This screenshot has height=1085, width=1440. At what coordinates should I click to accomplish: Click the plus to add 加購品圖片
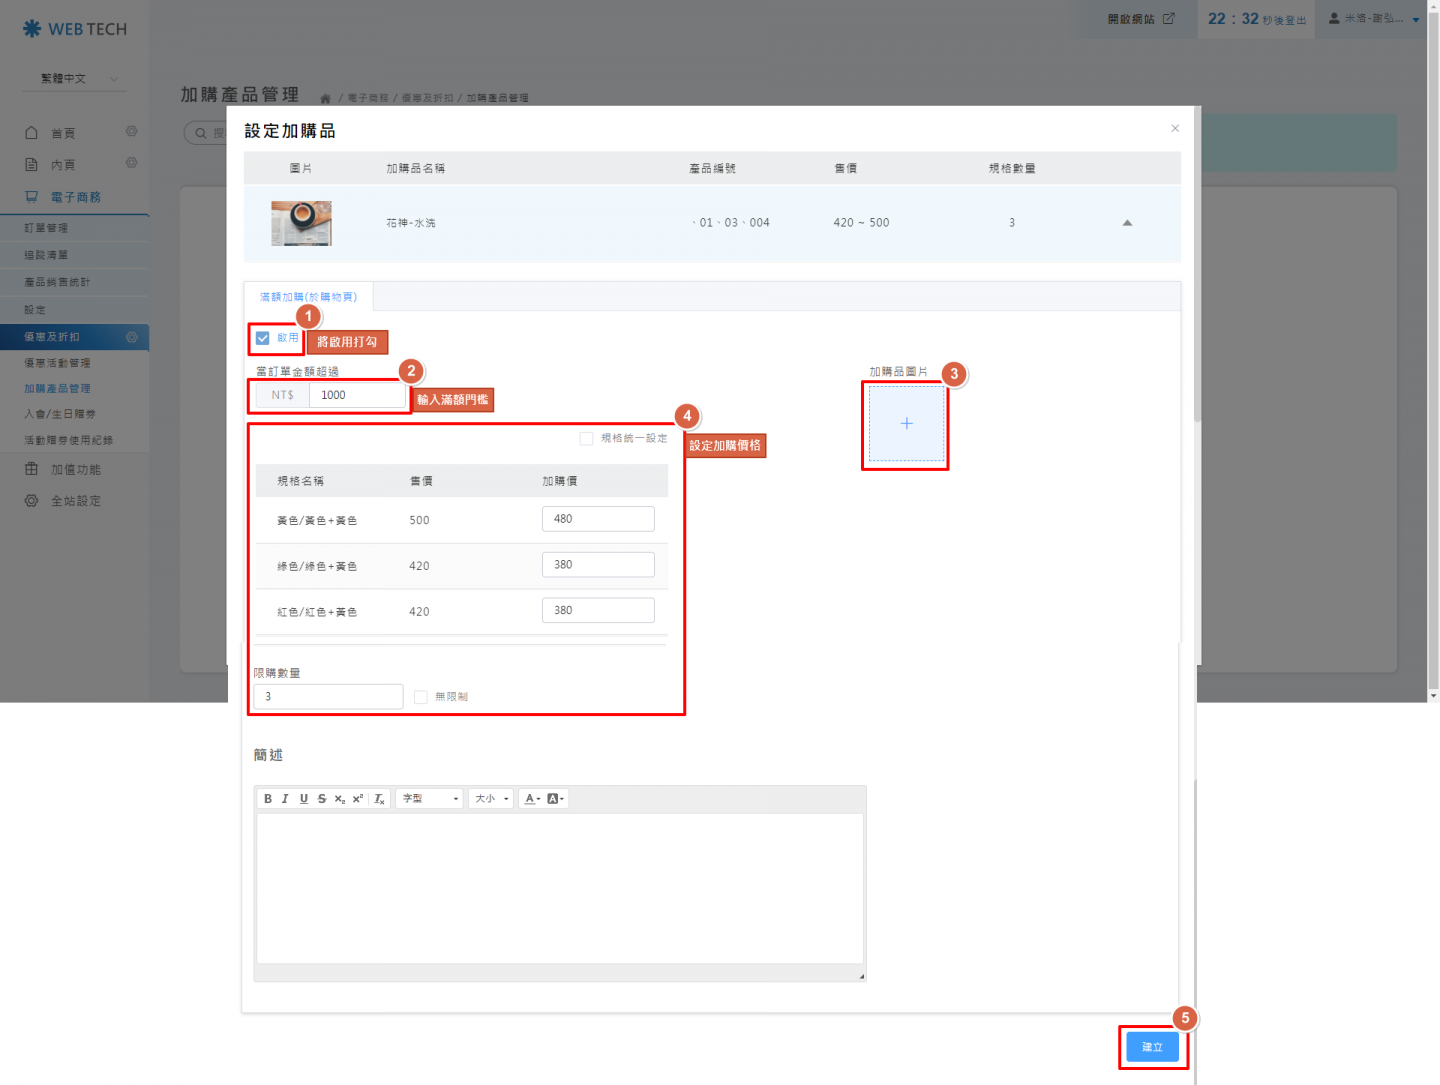click(906, 424)
